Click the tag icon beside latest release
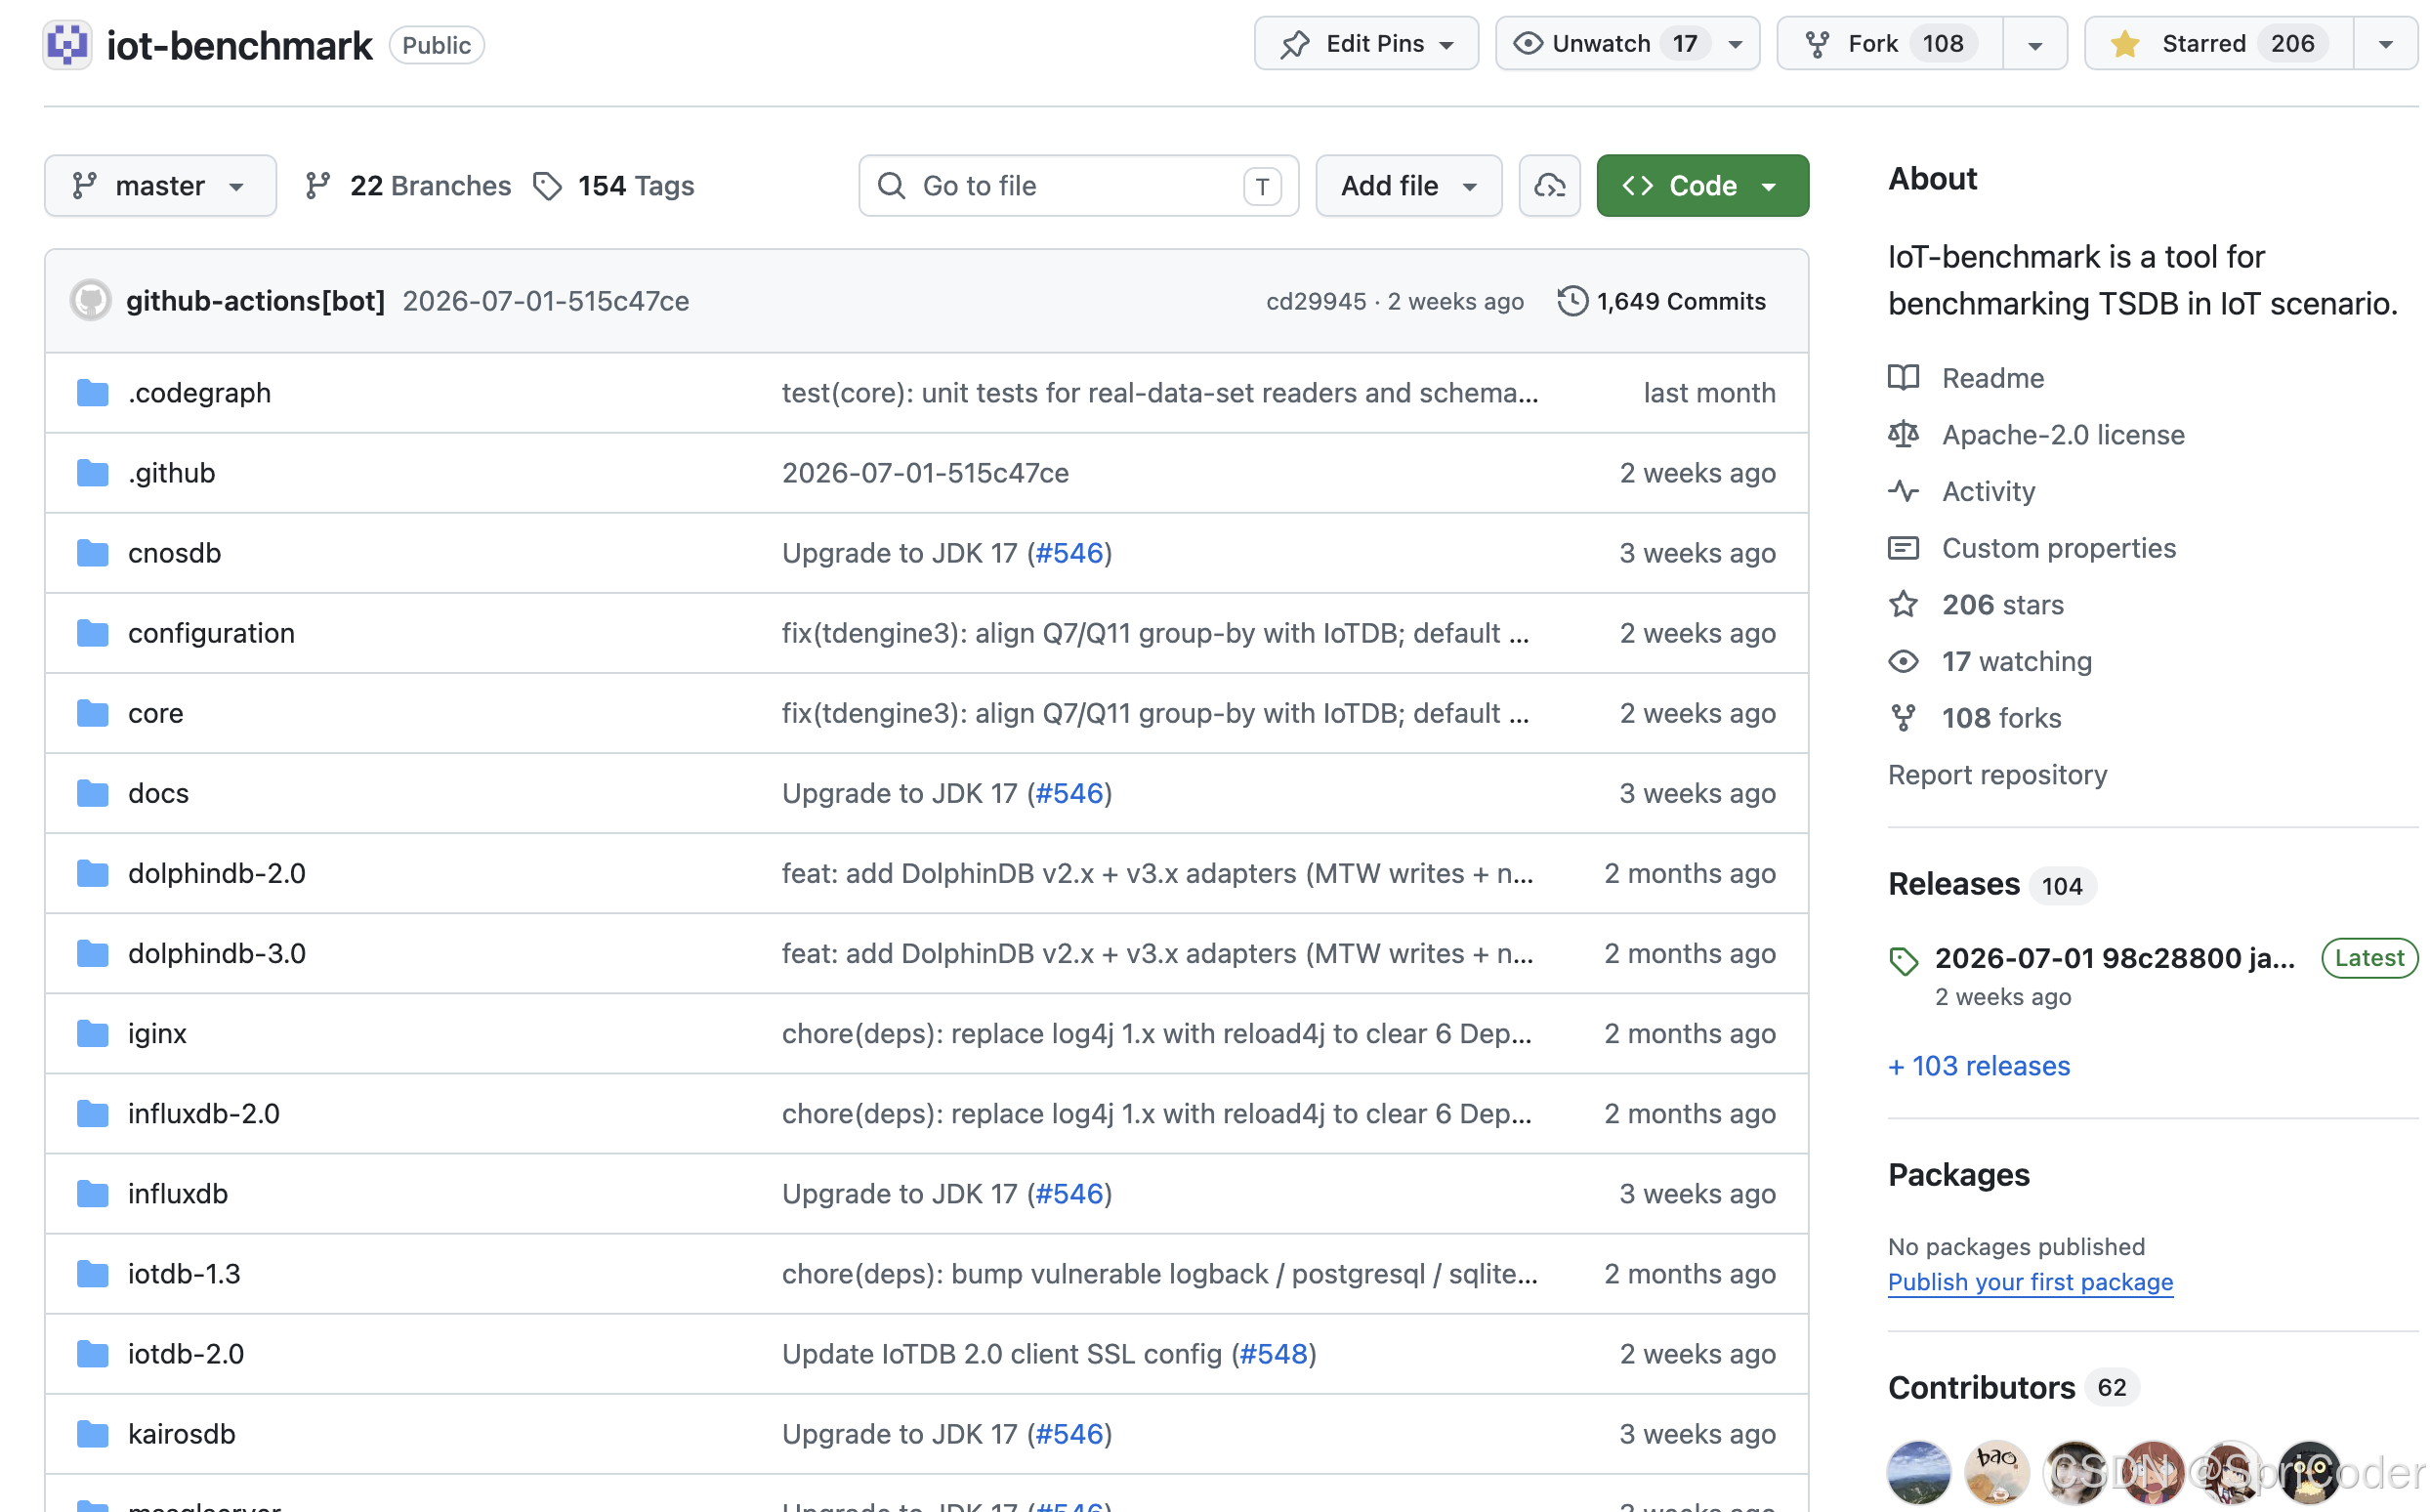The image size is (2430, 1512). point(1906,962)
